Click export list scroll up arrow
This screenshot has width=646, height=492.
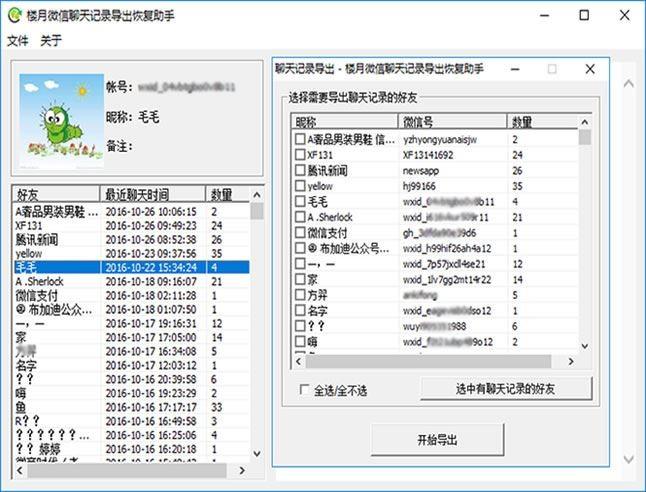pyautogui.click(x=585, y=122)
